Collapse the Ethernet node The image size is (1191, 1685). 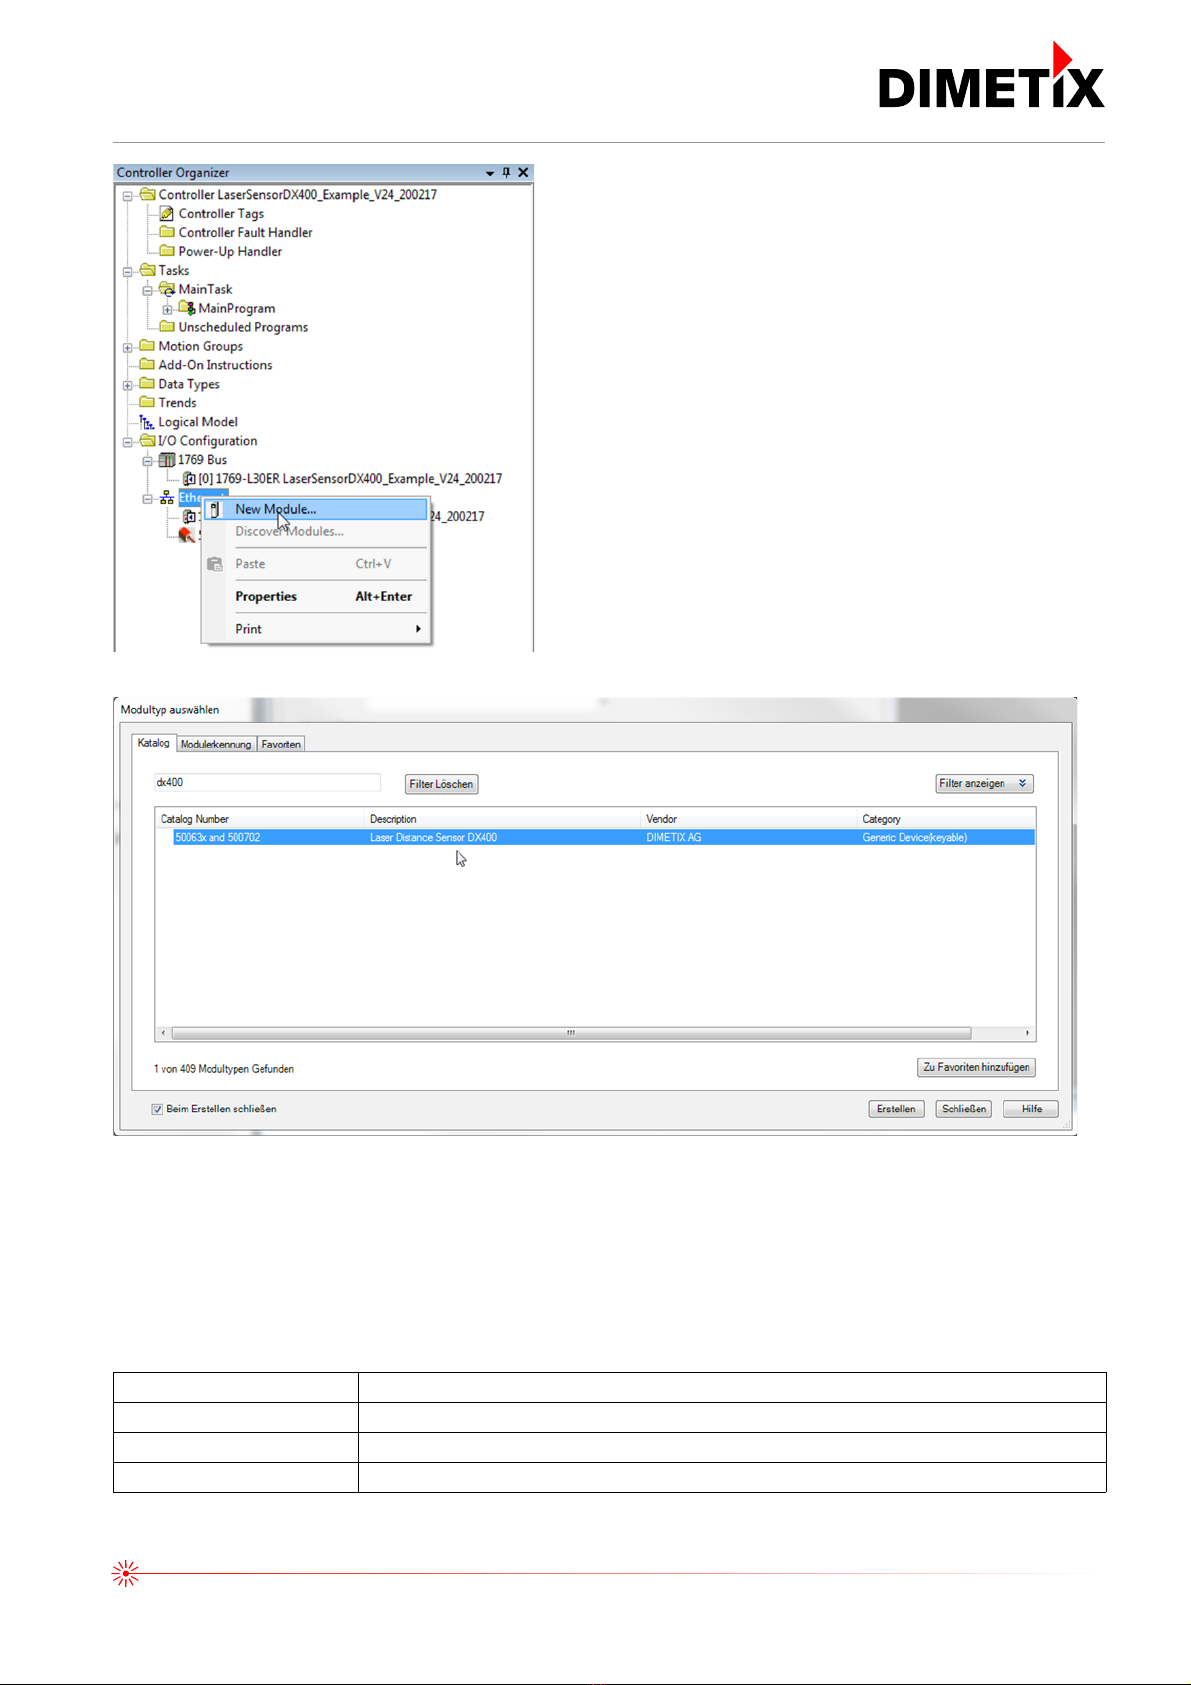(148, 499)
